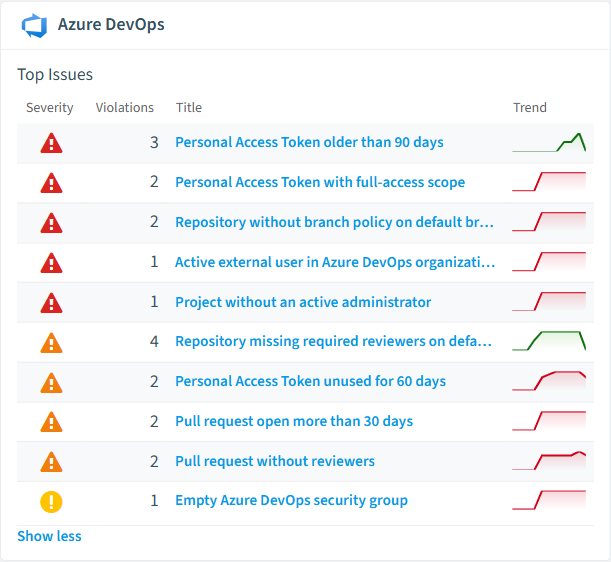Click trend sparkline for full-access scope token
This screenshot has width=611, height=562.
coord(549,182)
